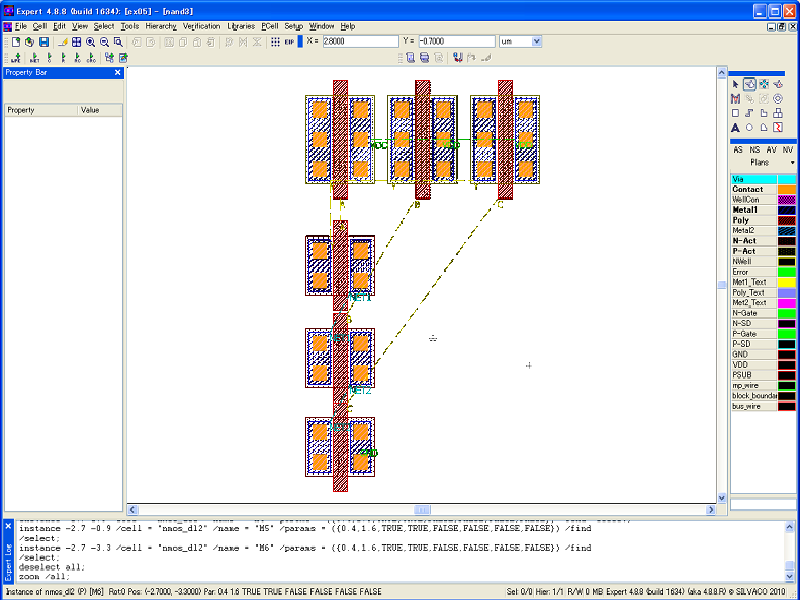
Task: Open the Libraries menu
Action: pyautogui.click(x=241, y=26)
